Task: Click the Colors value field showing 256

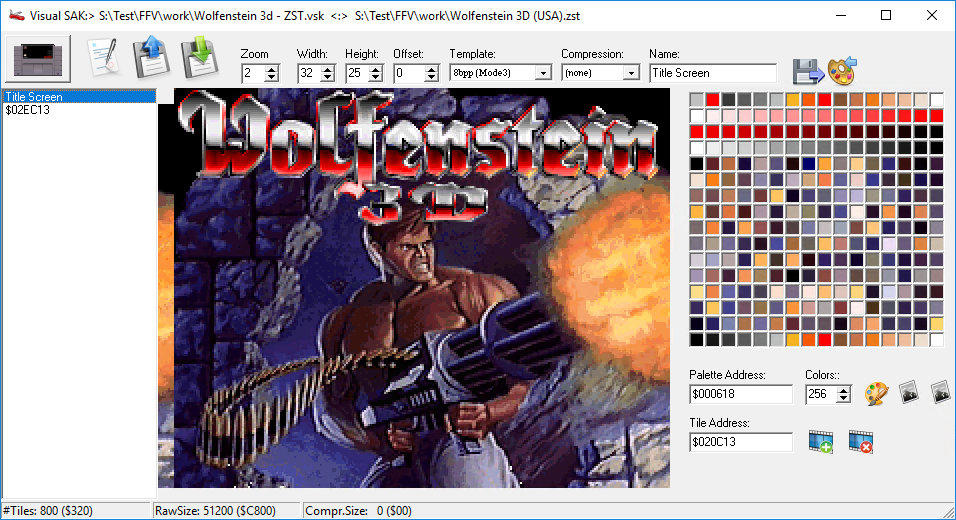Action: [821, 394]
